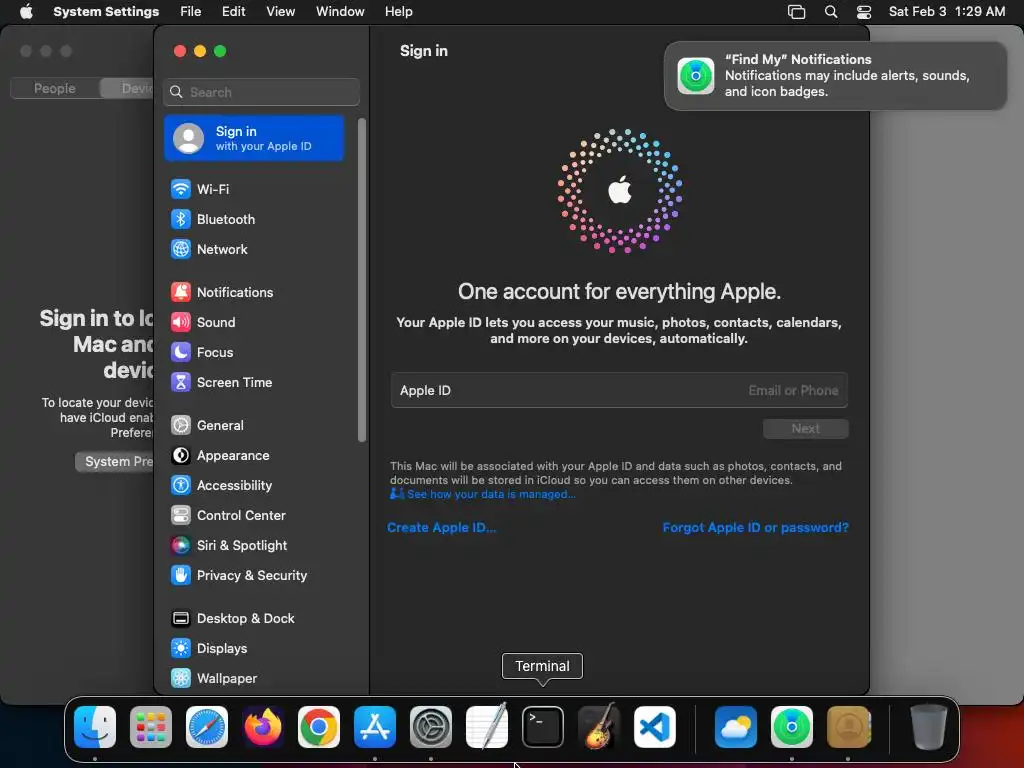Viewport: 1024px width, 768px height.
Task: Open the System Settings menu
Action: [106, 12]
